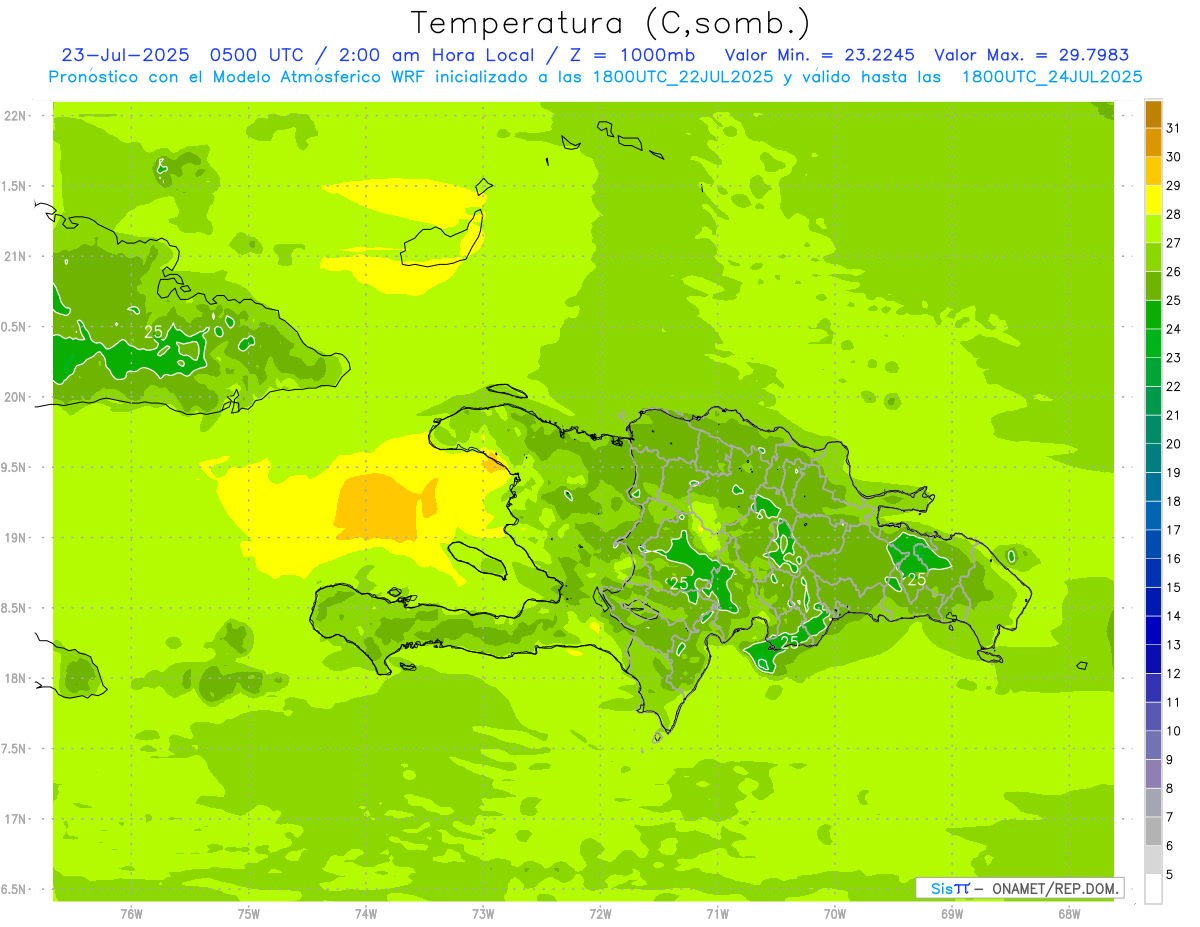Click the "22N" latitude label
1200x927 pixels.
[17, 115]
